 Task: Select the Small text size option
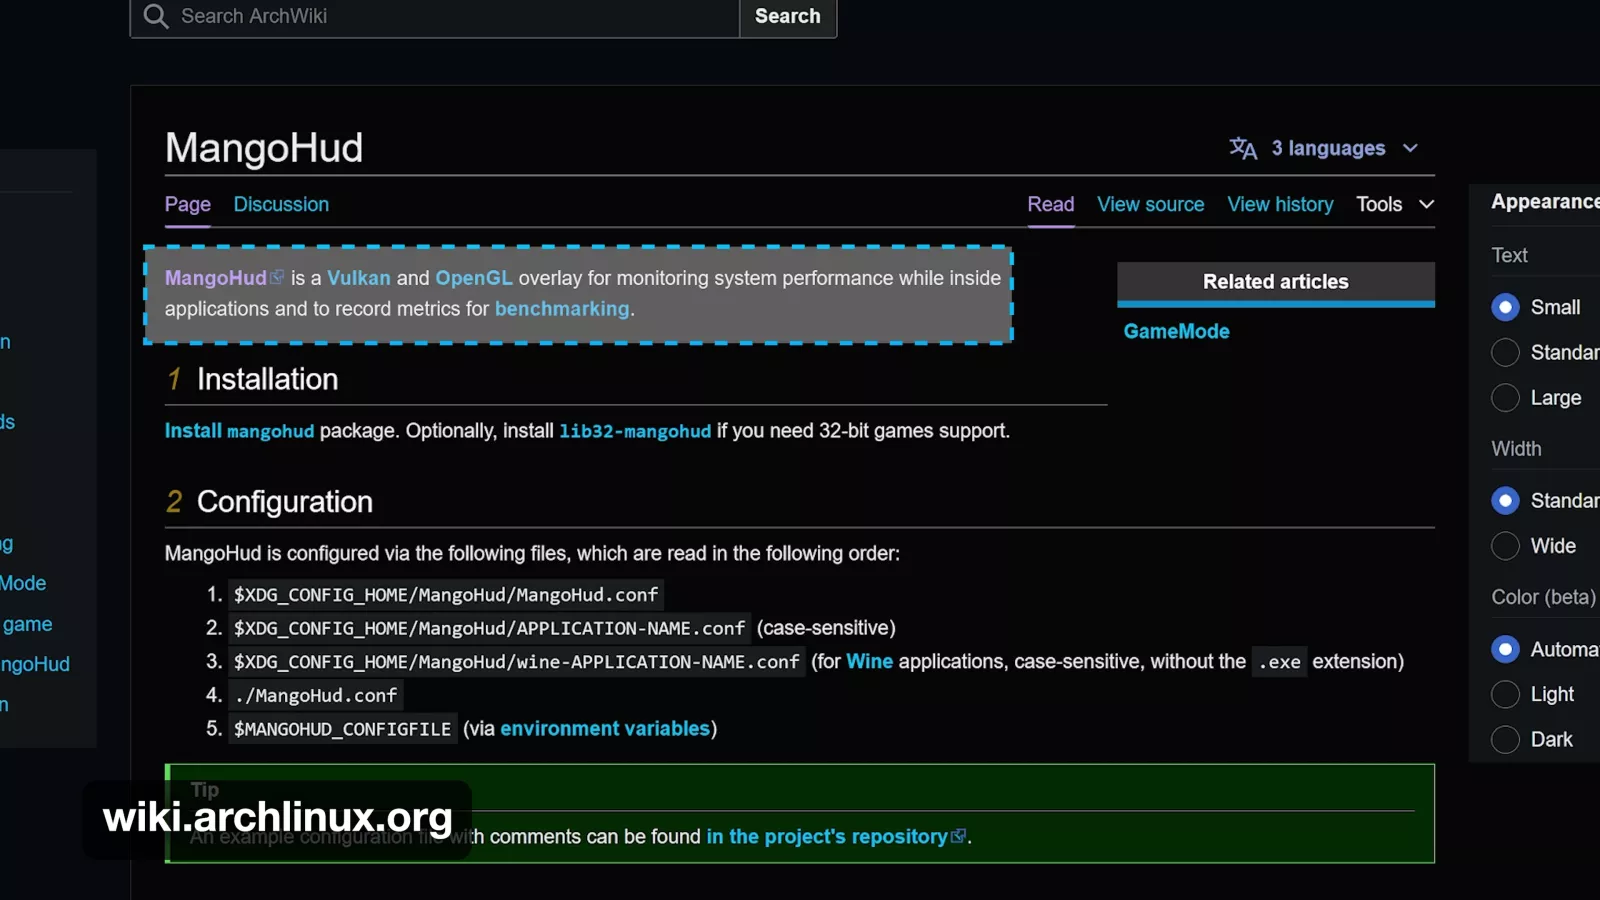pos(1505,307)
